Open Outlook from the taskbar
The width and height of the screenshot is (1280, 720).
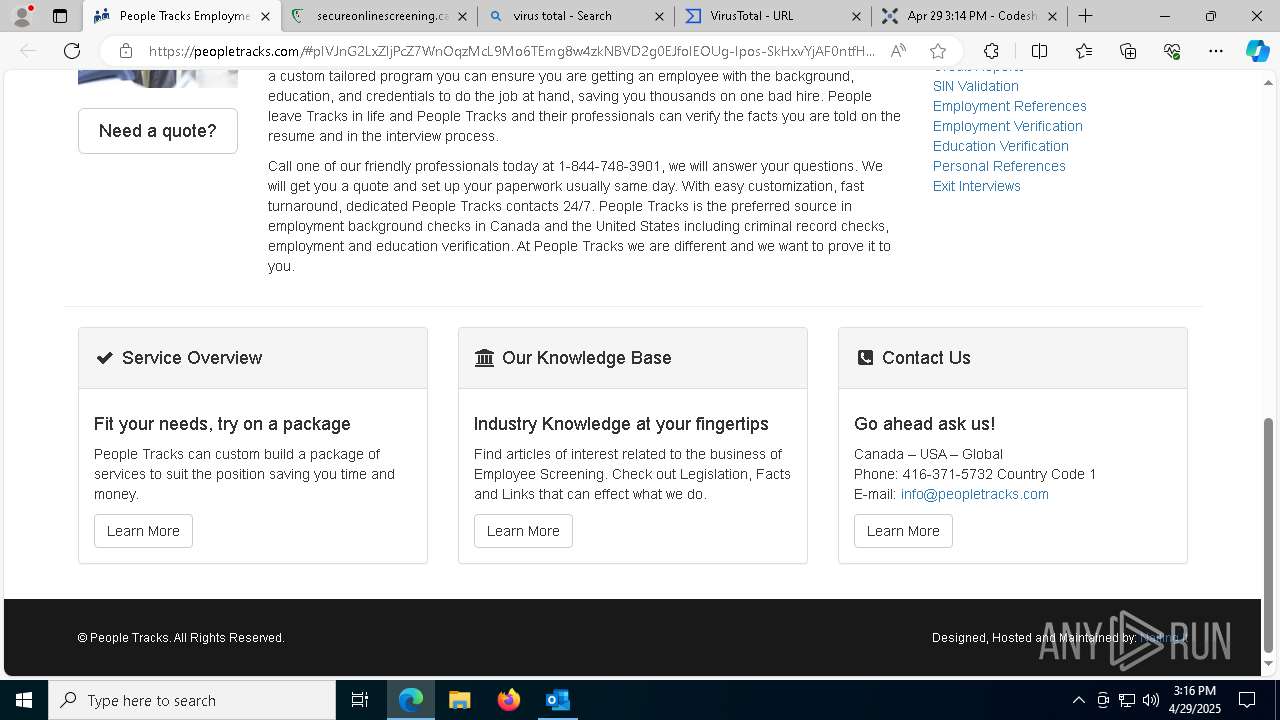pyautogui.click(x=558, y=700)
